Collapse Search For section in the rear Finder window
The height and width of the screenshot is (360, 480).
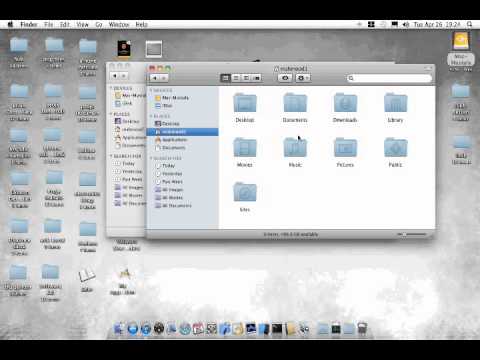click(x=111, y=156)
